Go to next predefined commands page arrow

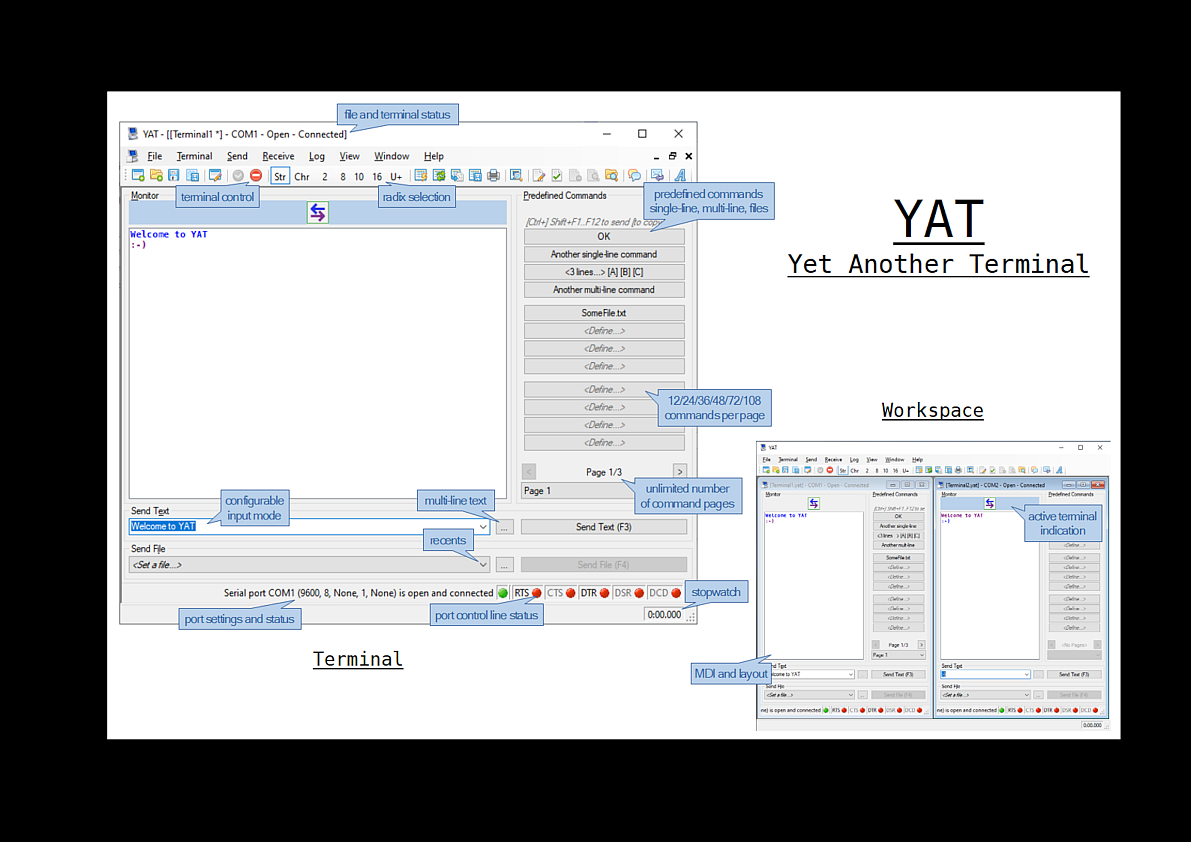pyautogui.click(x=680, y=471)
